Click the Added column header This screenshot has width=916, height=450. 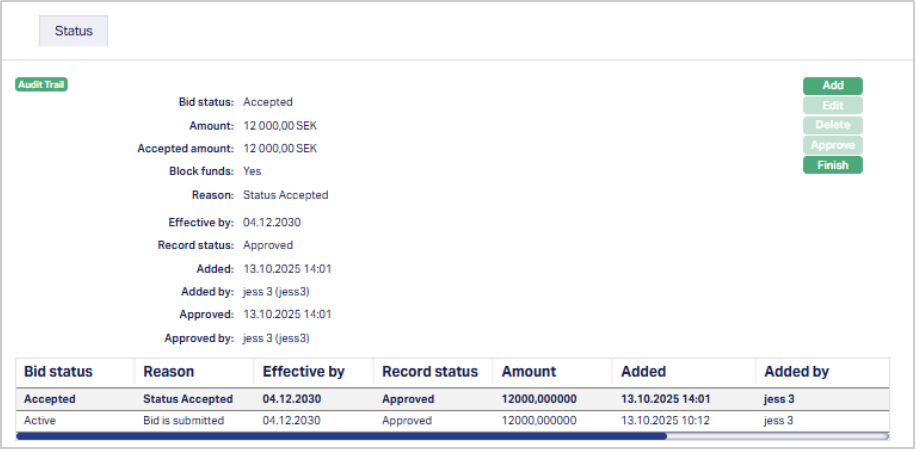point(643,372)
